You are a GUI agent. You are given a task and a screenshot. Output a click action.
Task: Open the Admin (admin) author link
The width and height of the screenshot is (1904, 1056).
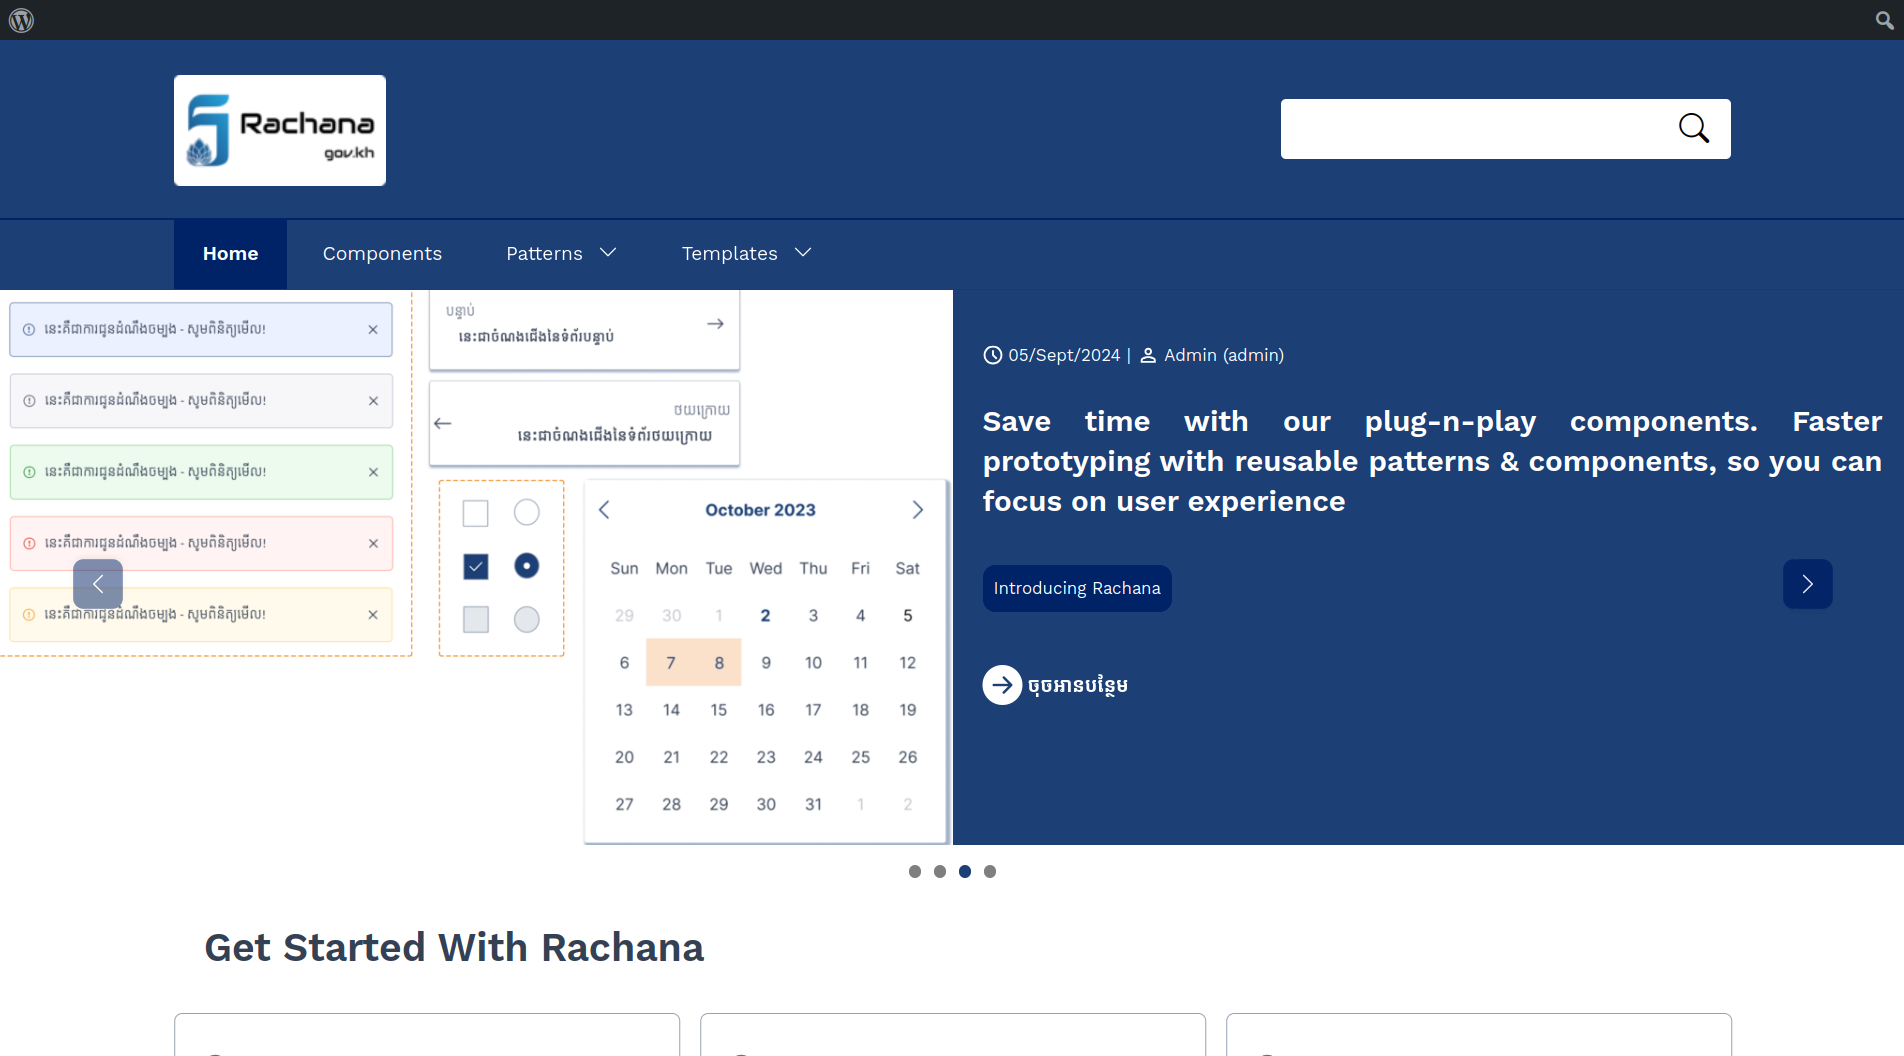pos(1223,355)
